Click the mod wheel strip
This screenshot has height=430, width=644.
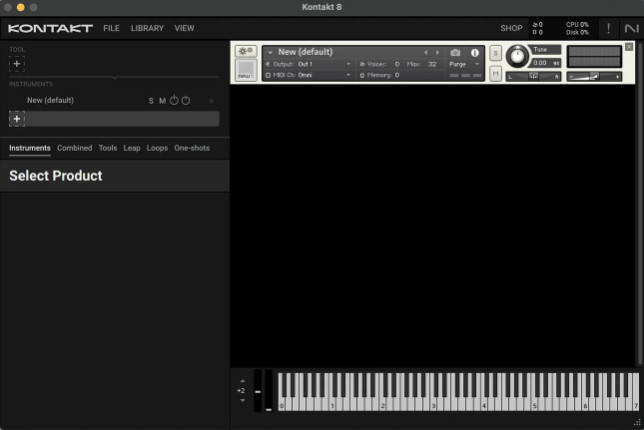coord(269,390)
